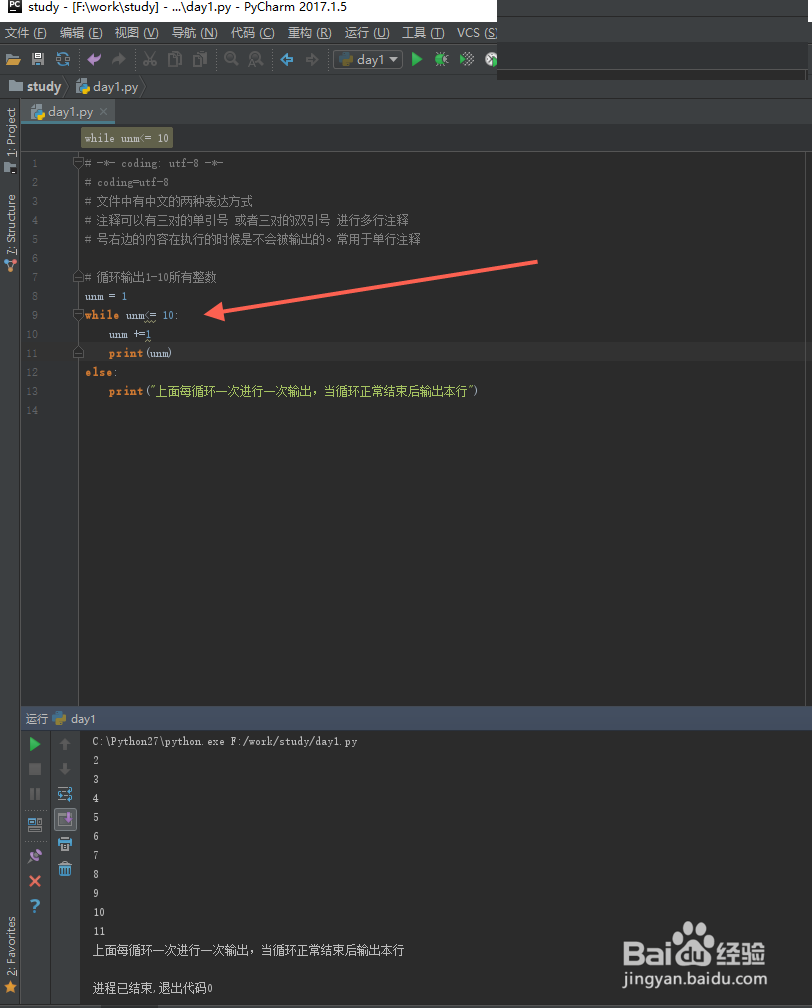
Task: Toggle soft-wrap in the Run console
Action: 65,794
